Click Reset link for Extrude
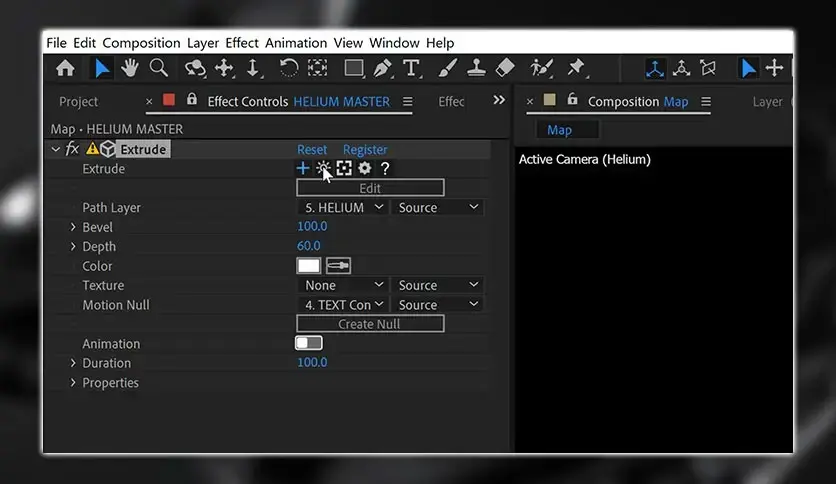Viewport: 836px width, 484px height. [x=312, y=150]
